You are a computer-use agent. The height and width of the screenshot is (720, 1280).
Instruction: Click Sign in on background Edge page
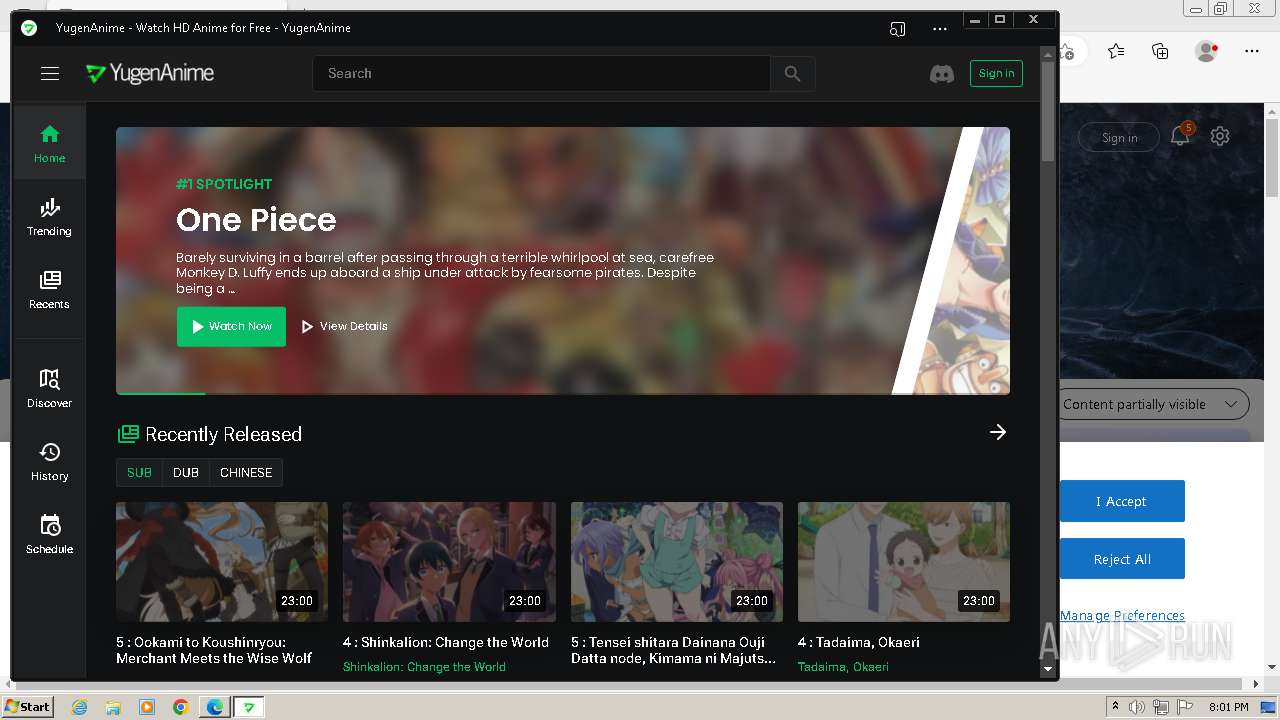(x=1119, y=138)
